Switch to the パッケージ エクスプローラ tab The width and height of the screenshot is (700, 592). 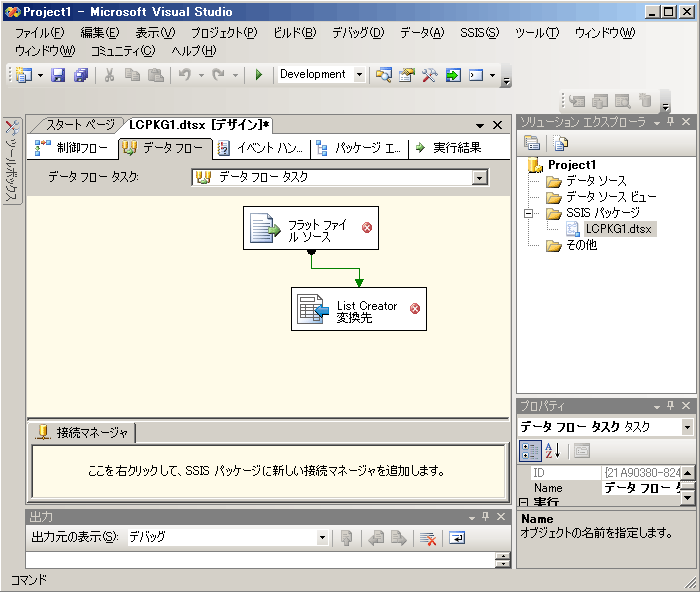click(x=359, y=148)
